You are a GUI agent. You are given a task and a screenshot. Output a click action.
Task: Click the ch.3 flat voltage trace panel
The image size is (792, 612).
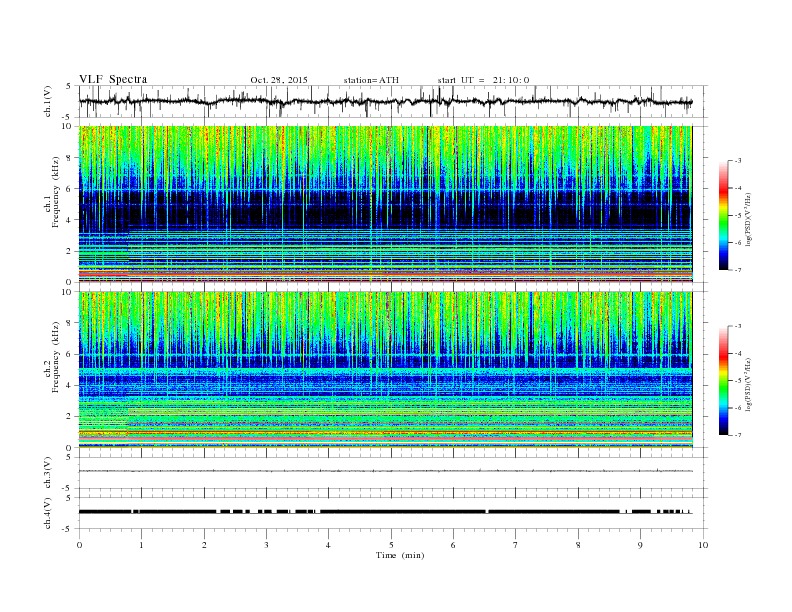click(393, 473)
